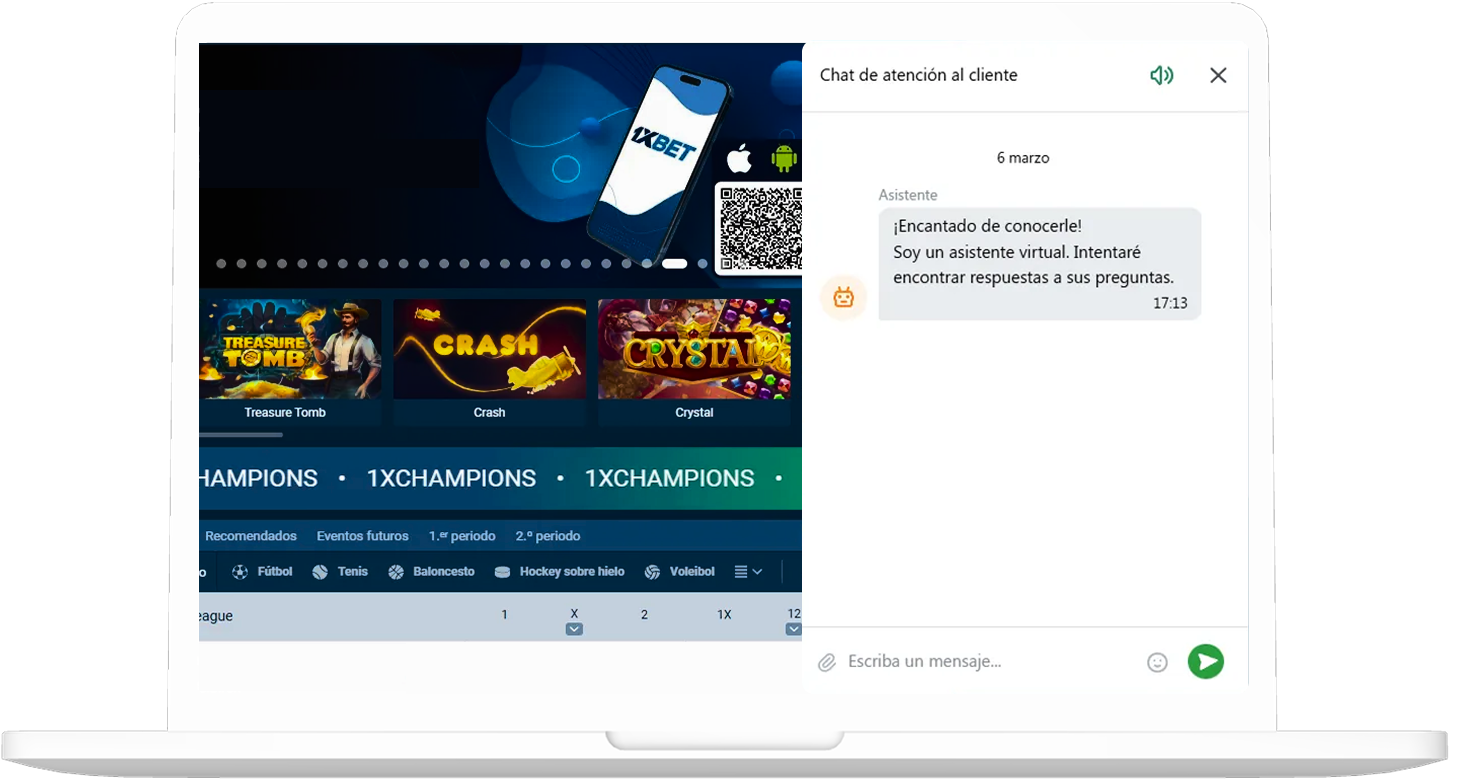Open the Apple app download icon
This screenshot has height=783, width=1457.
739,158
